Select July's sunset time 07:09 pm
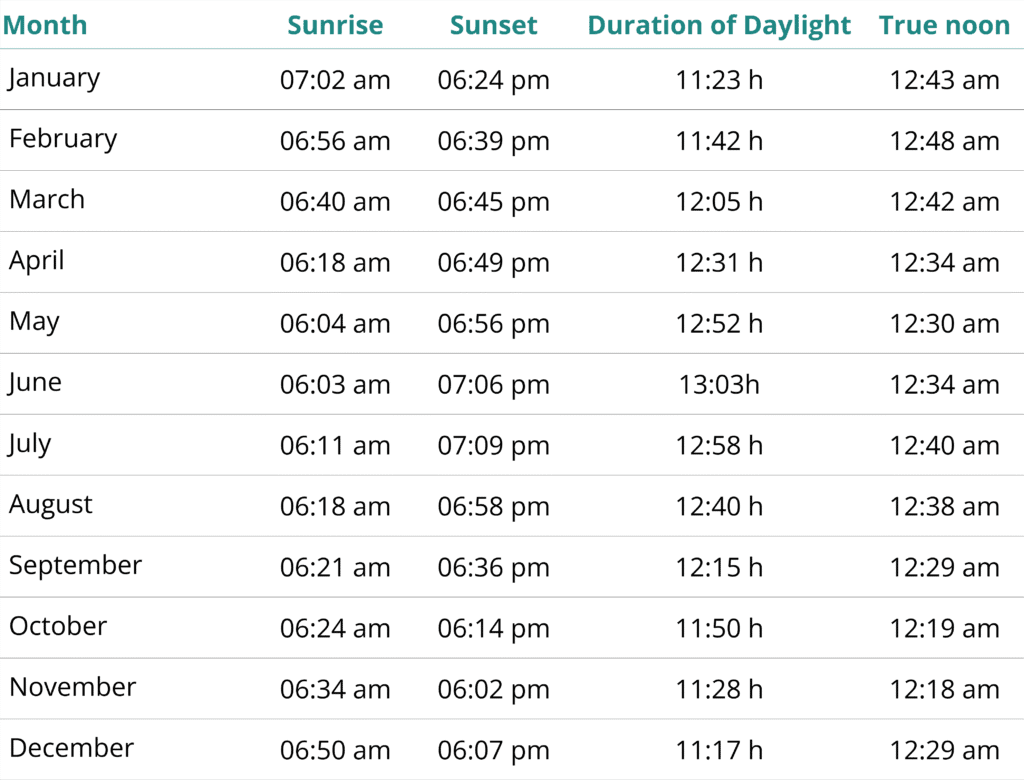The image size is (1024, 780). [494, 446]
